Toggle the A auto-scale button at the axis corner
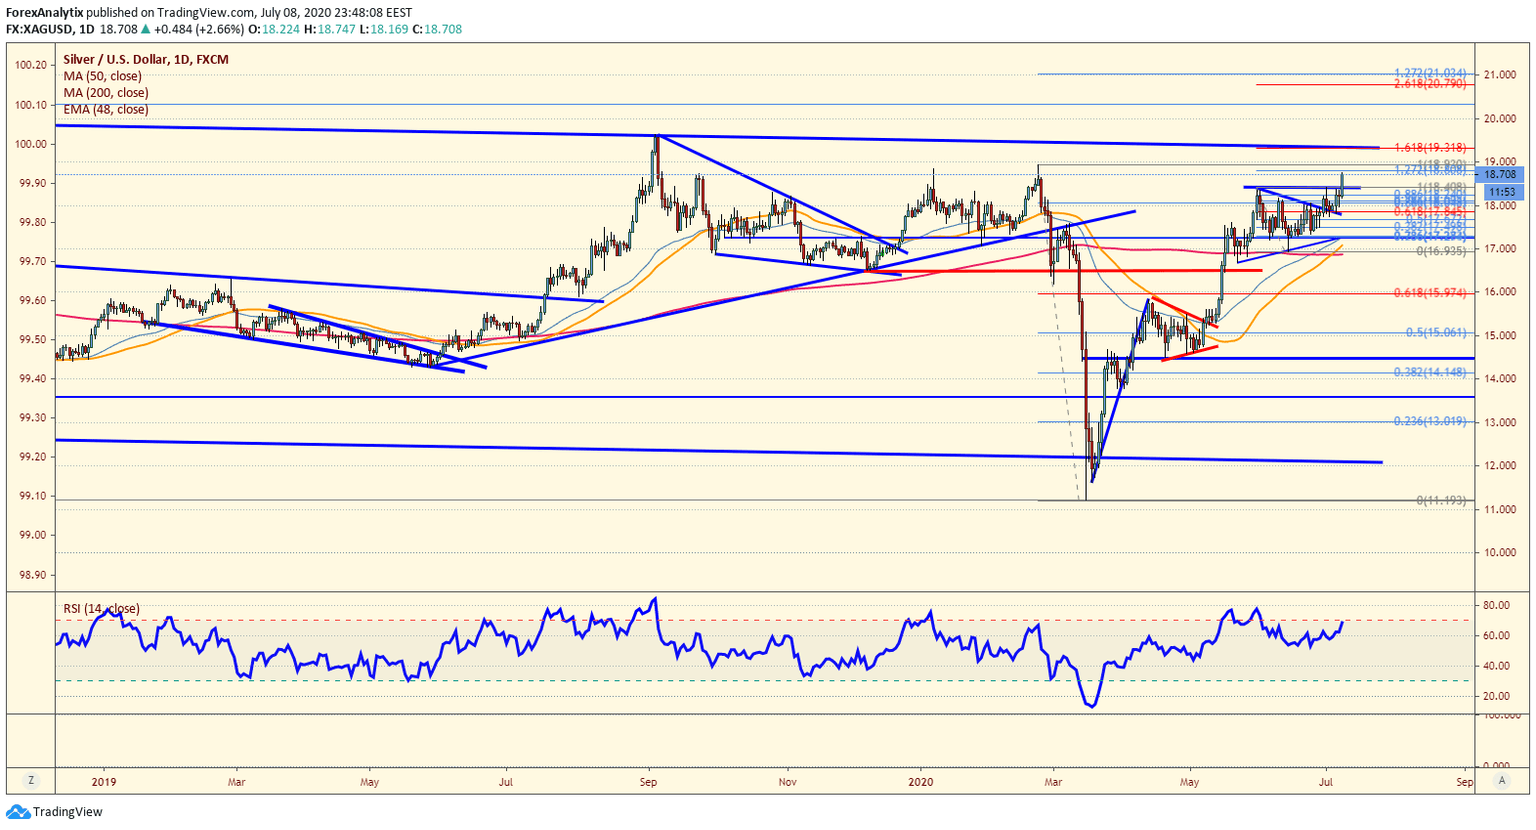 [x=1502, y=780]
